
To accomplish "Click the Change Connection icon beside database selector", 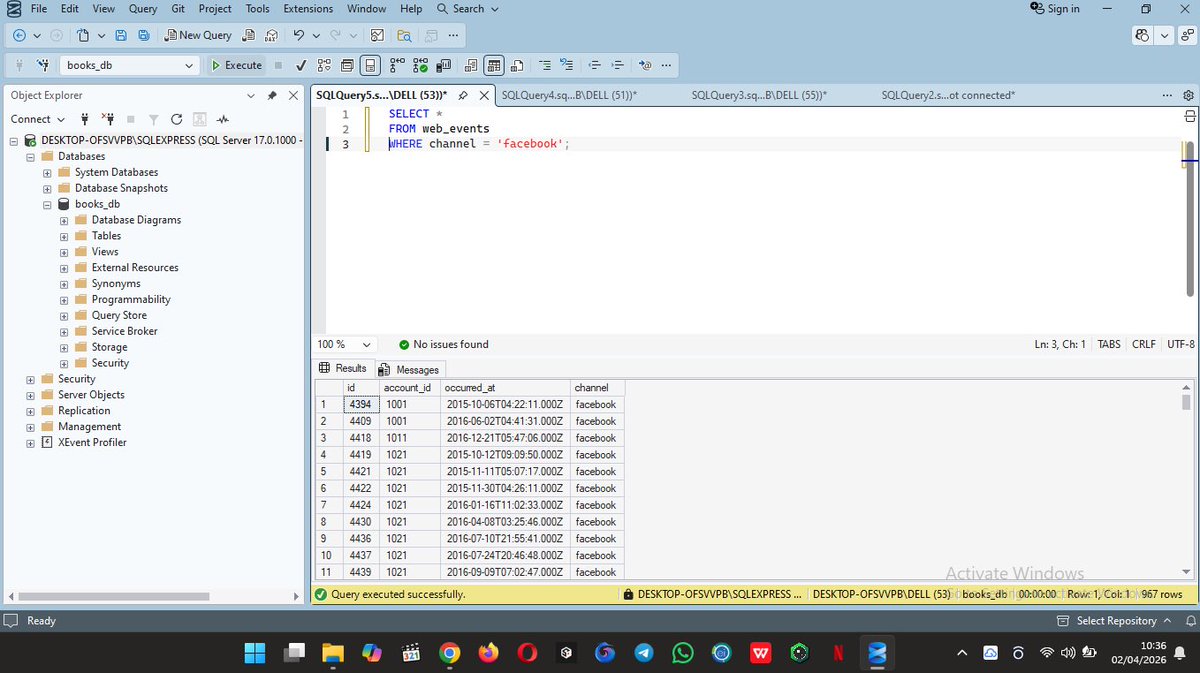I will click(42, 65).
